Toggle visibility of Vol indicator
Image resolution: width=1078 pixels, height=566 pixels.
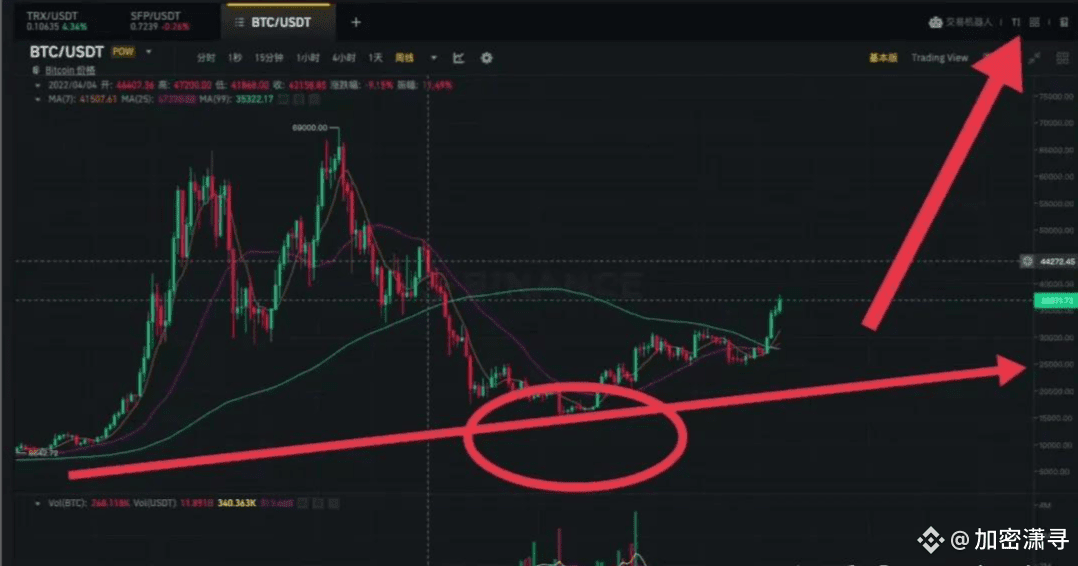303,503
